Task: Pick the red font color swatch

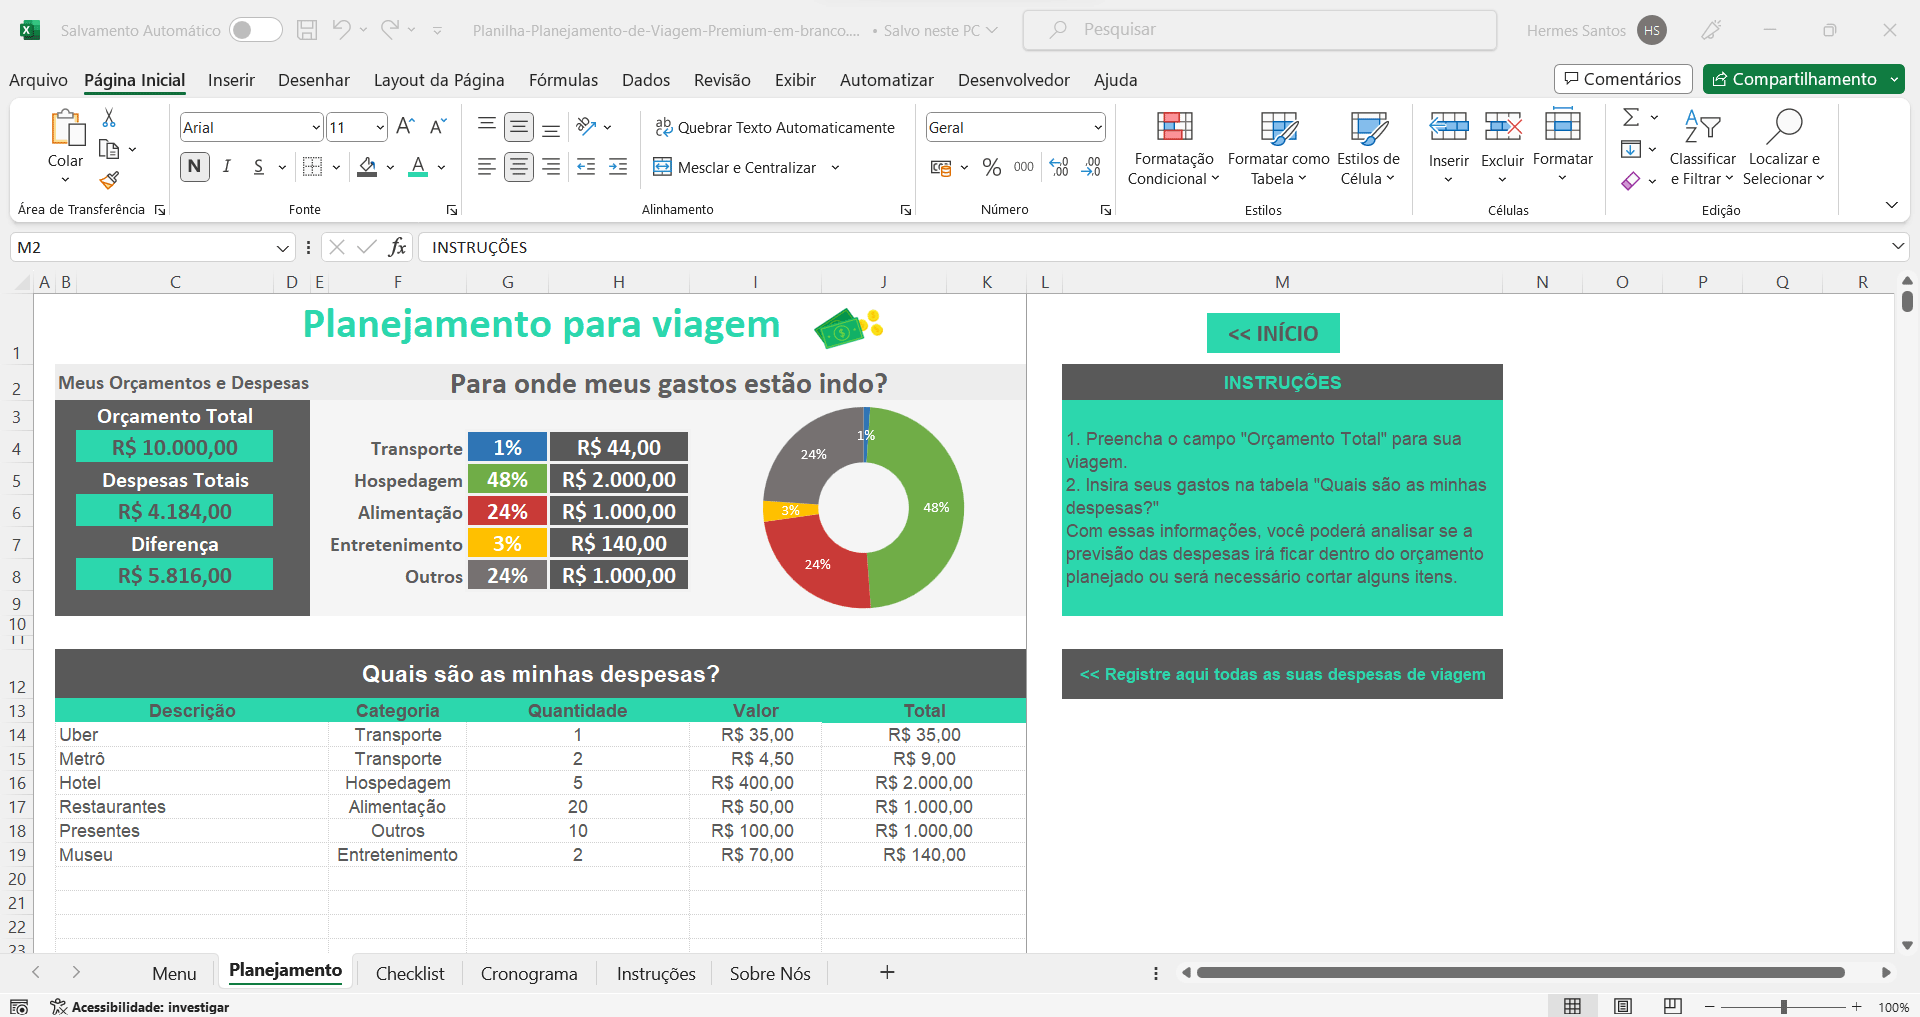Action: (x=418, y=174)
